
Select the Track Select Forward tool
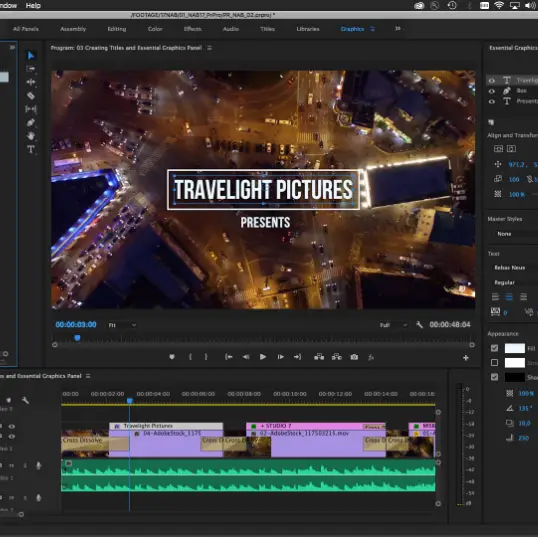pos(31,69)
